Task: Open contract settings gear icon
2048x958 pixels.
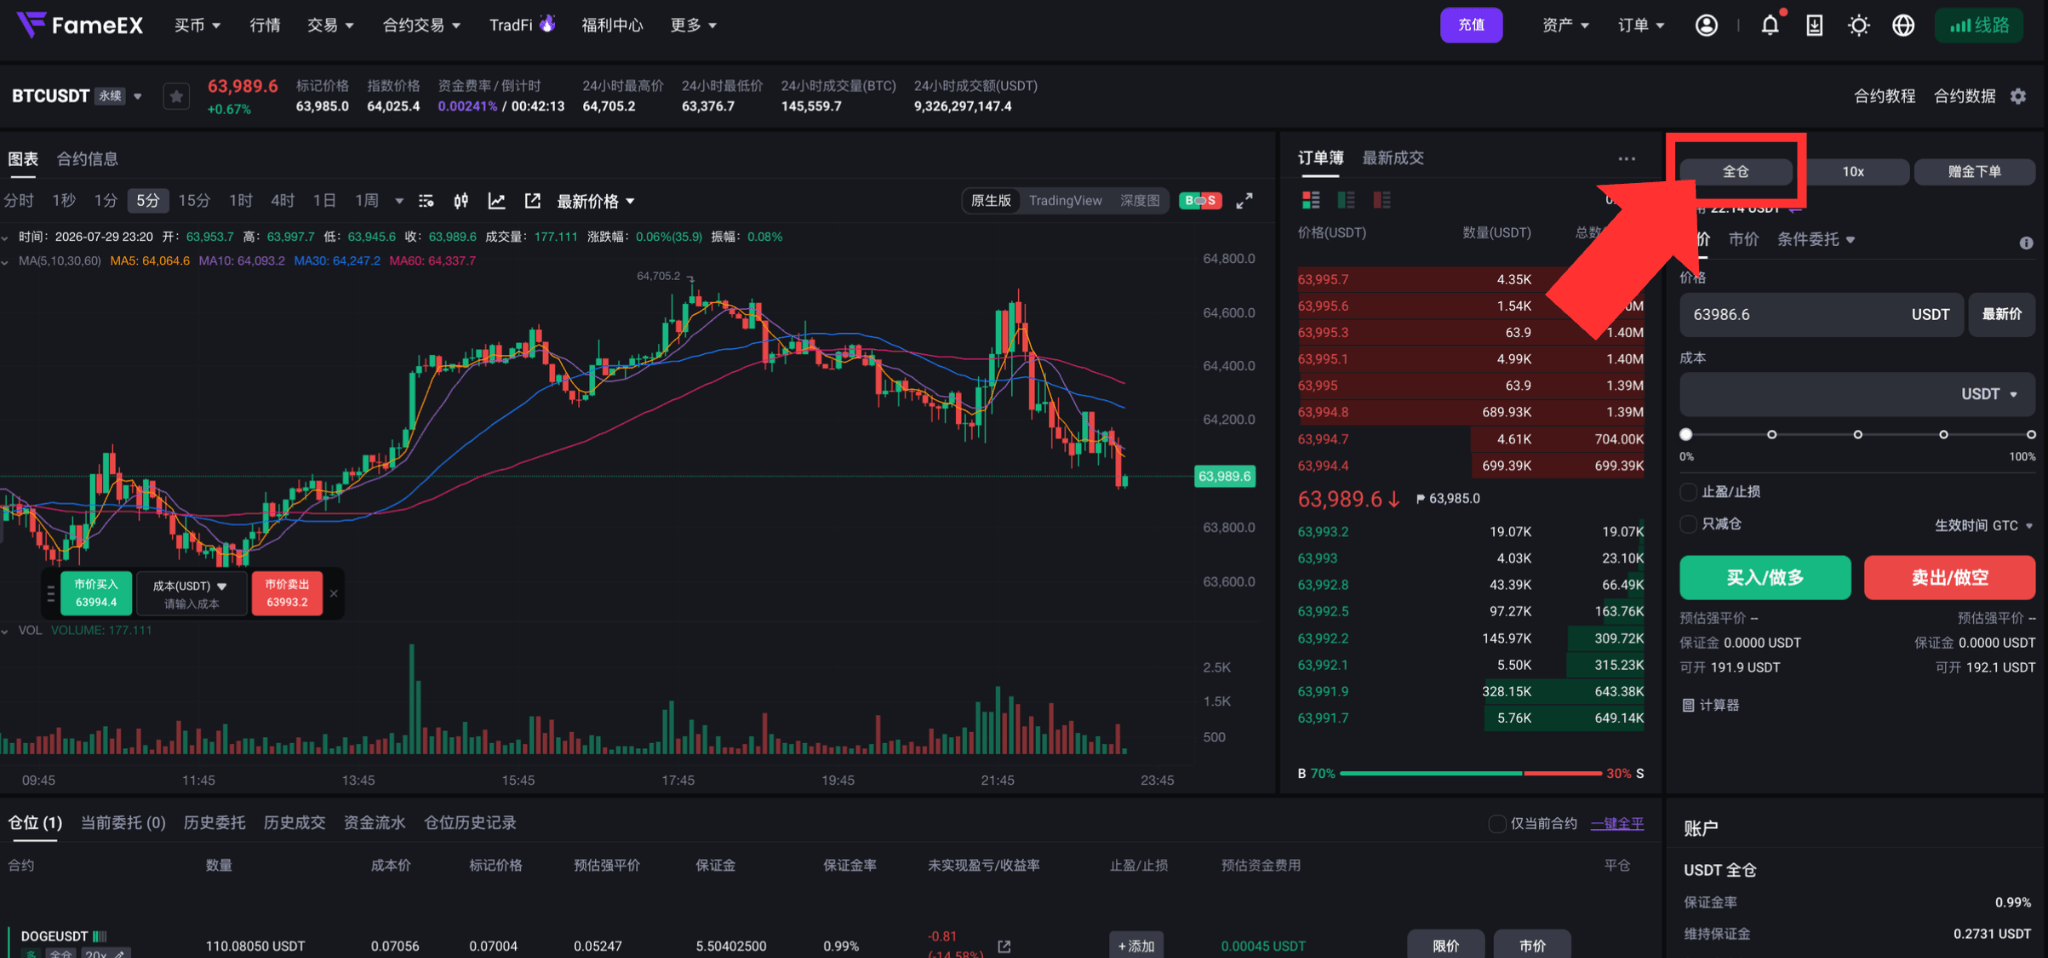Action: [x=2018, y=96]
